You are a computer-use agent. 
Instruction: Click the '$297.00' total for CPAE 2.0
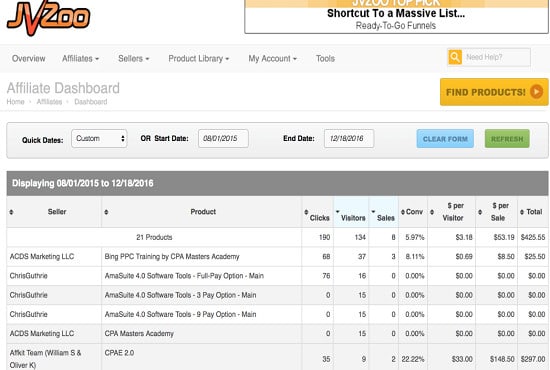coord(533,359)
